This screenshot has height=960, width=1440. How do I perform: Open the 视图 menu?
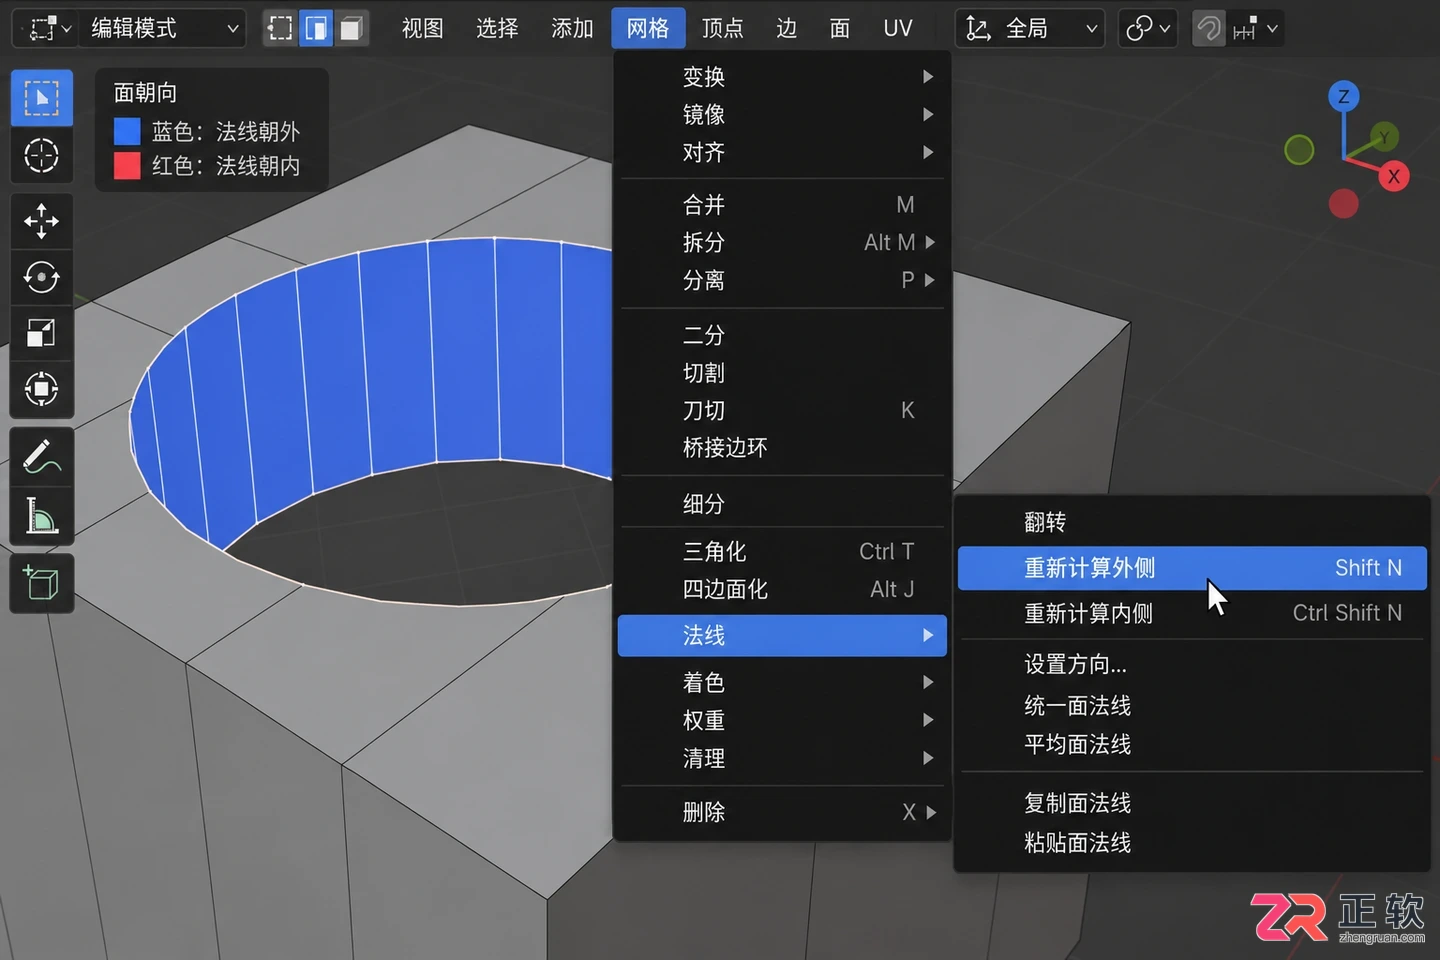coord(422,28)
